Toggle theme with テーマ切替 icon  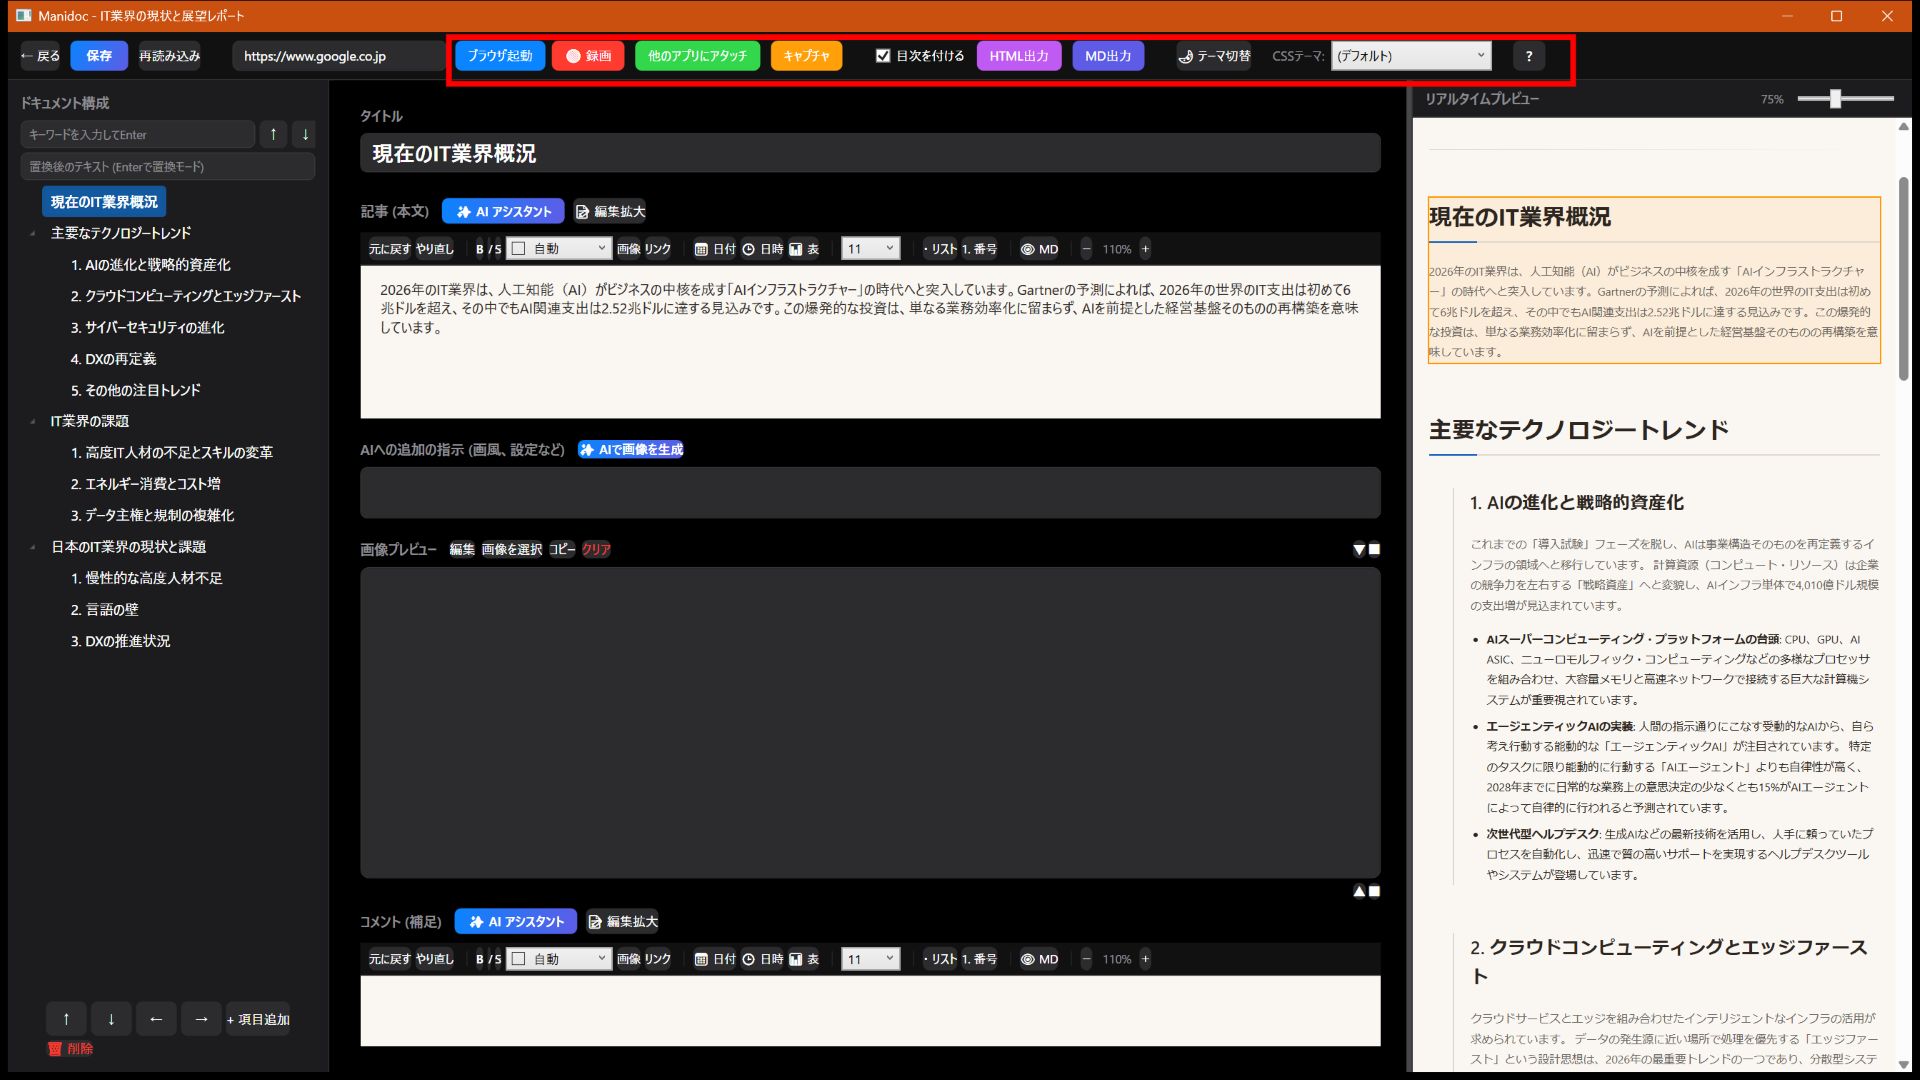pos(1214,56)
